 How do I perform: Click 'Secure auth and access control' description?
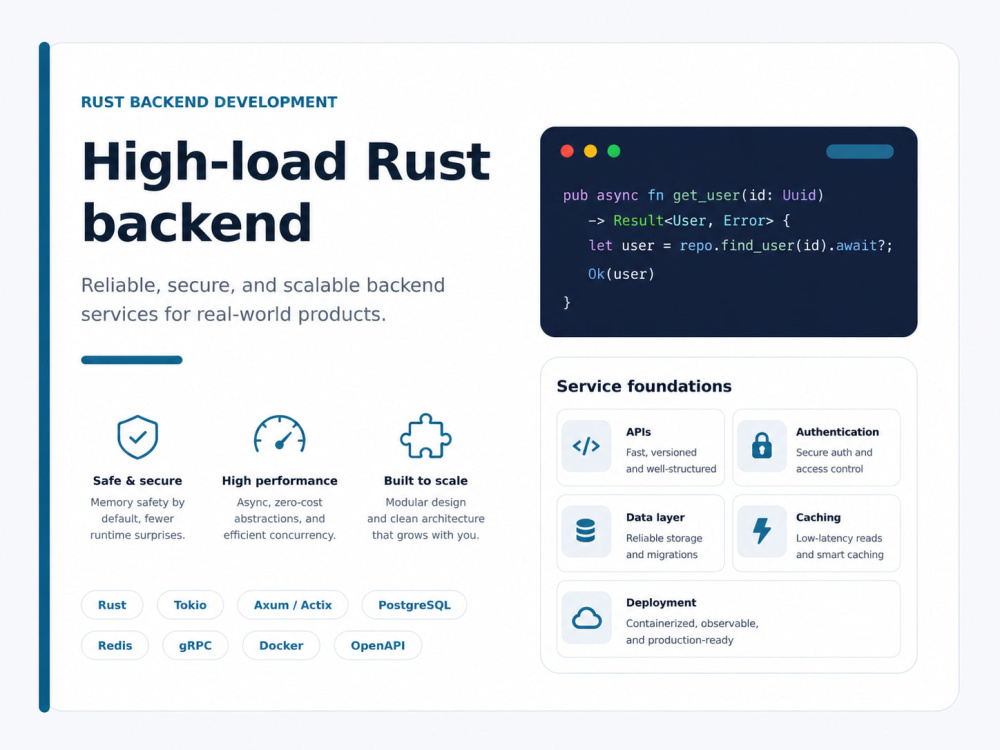(x=834, y=460)
